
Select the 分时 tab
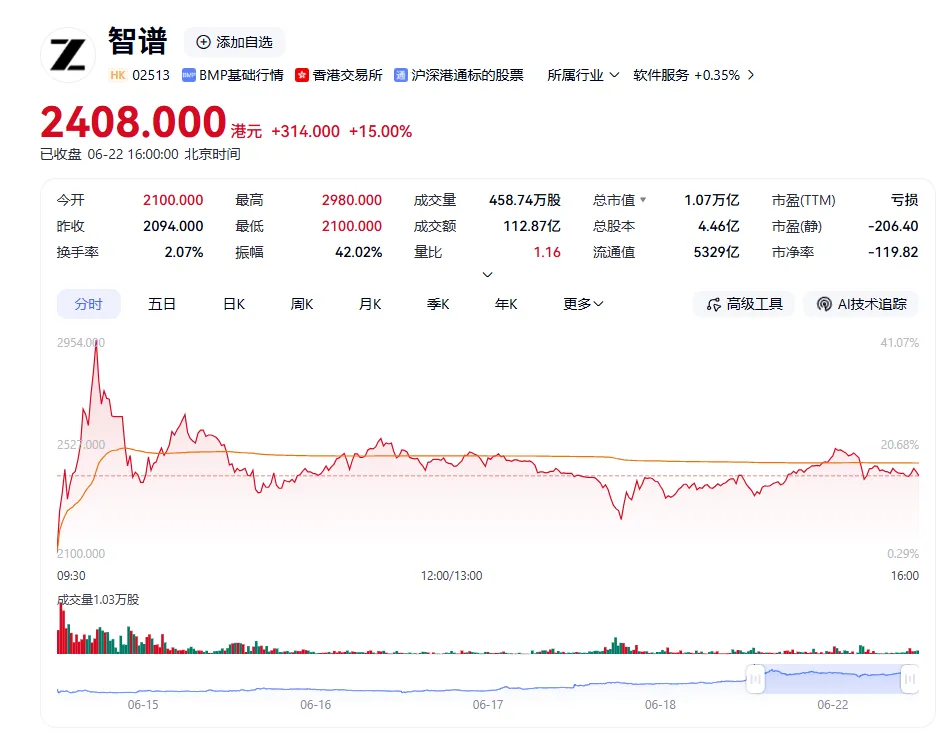click(88, 304)
